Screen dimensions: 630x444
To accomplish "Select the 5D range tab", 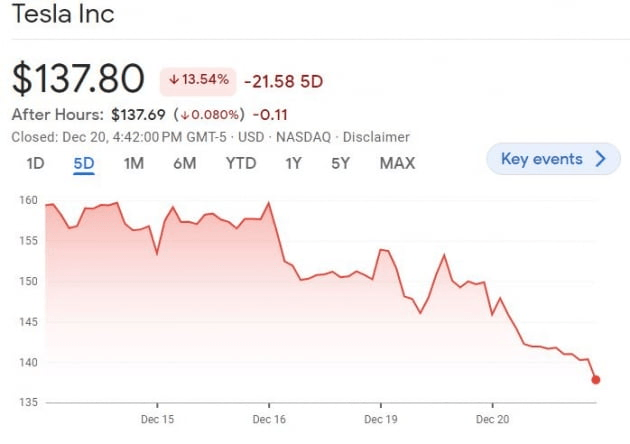I will [x=84, y=163].
